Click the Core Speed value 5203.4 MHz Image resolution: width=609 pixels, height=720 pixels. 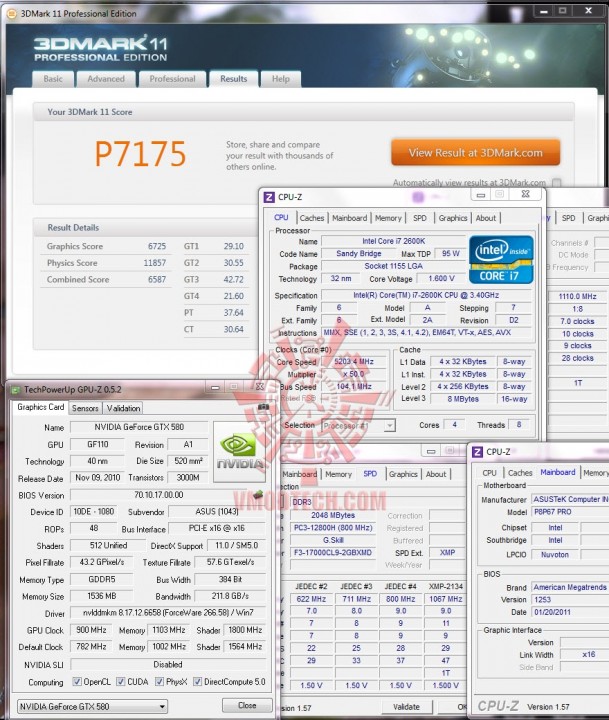pyautogui.click(x=354, y=362)
